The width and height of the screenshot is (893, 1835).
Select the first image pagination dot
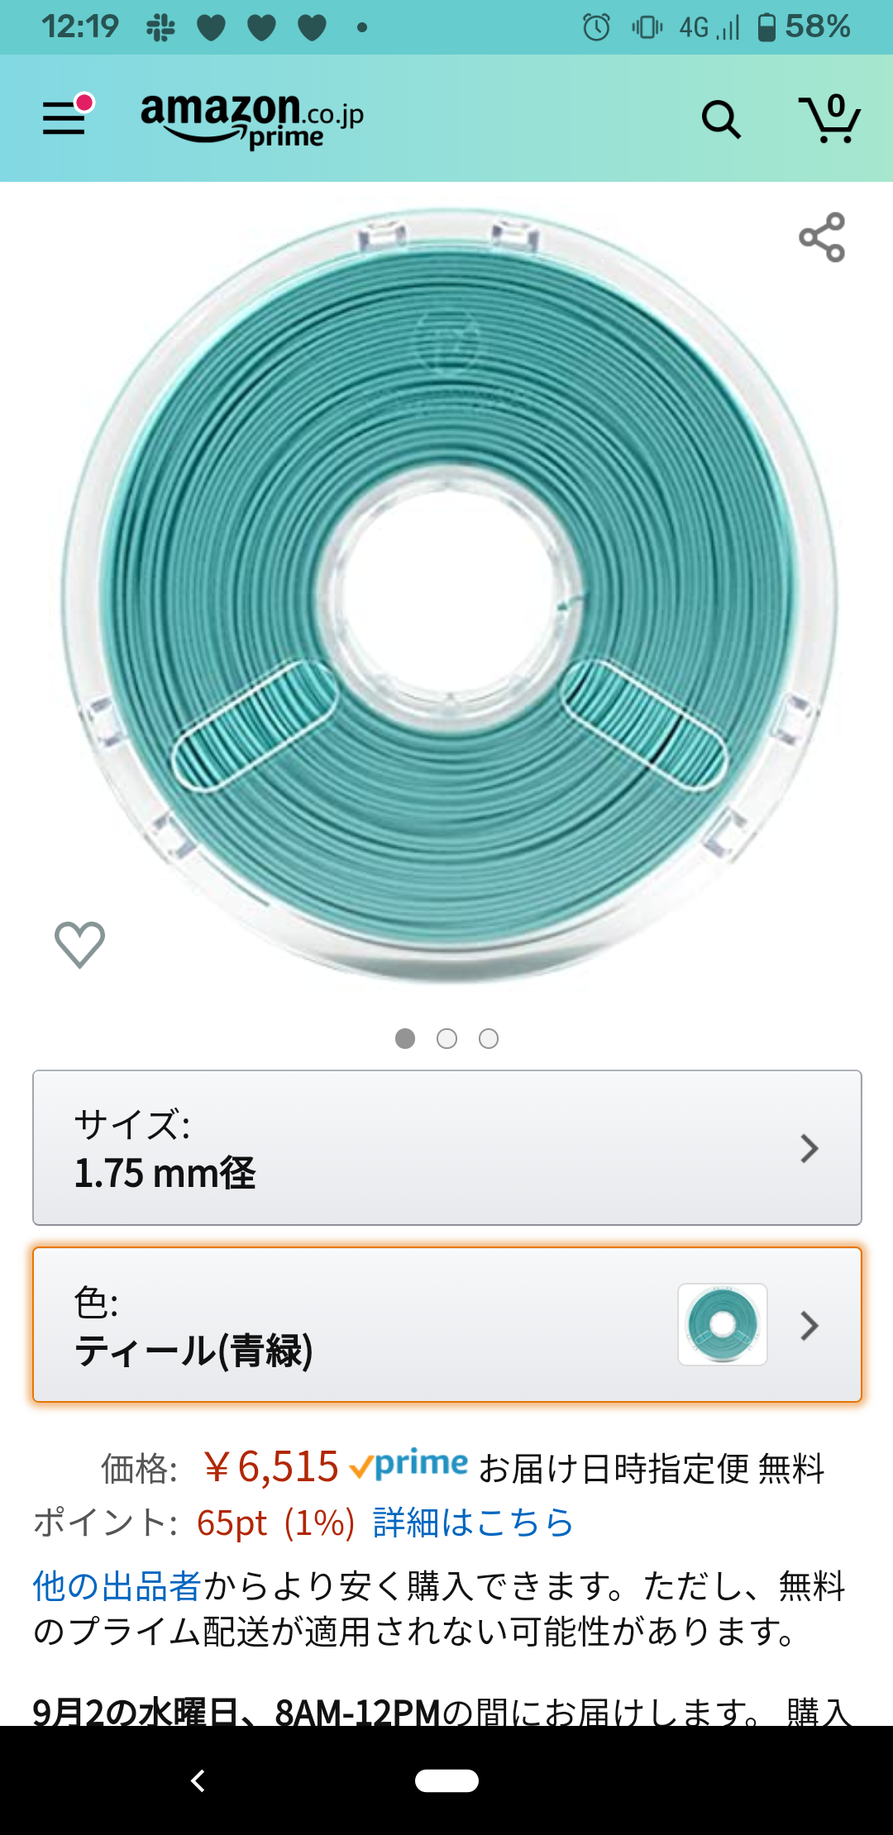(405, 1039)
